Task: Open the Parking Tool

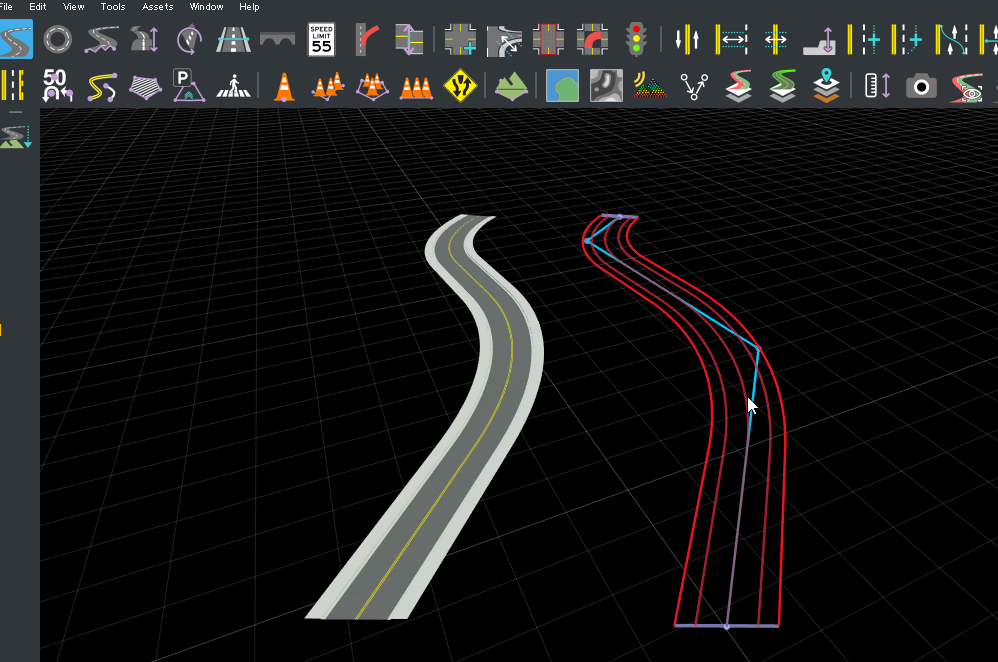Action: coord(189,85)
